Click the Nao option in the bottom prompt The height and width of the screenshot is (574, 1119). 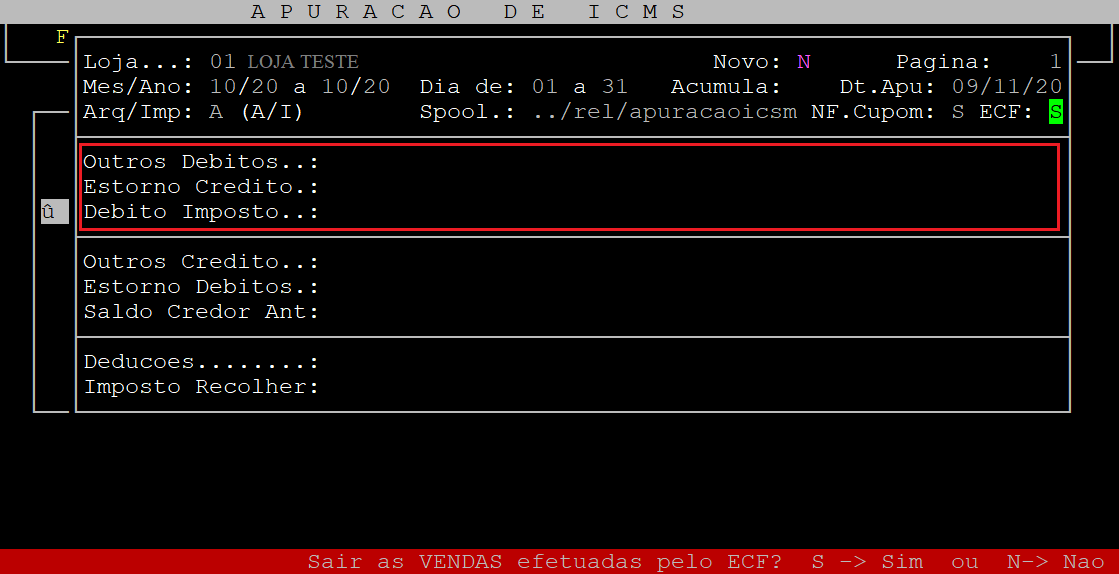point(1084,562)
